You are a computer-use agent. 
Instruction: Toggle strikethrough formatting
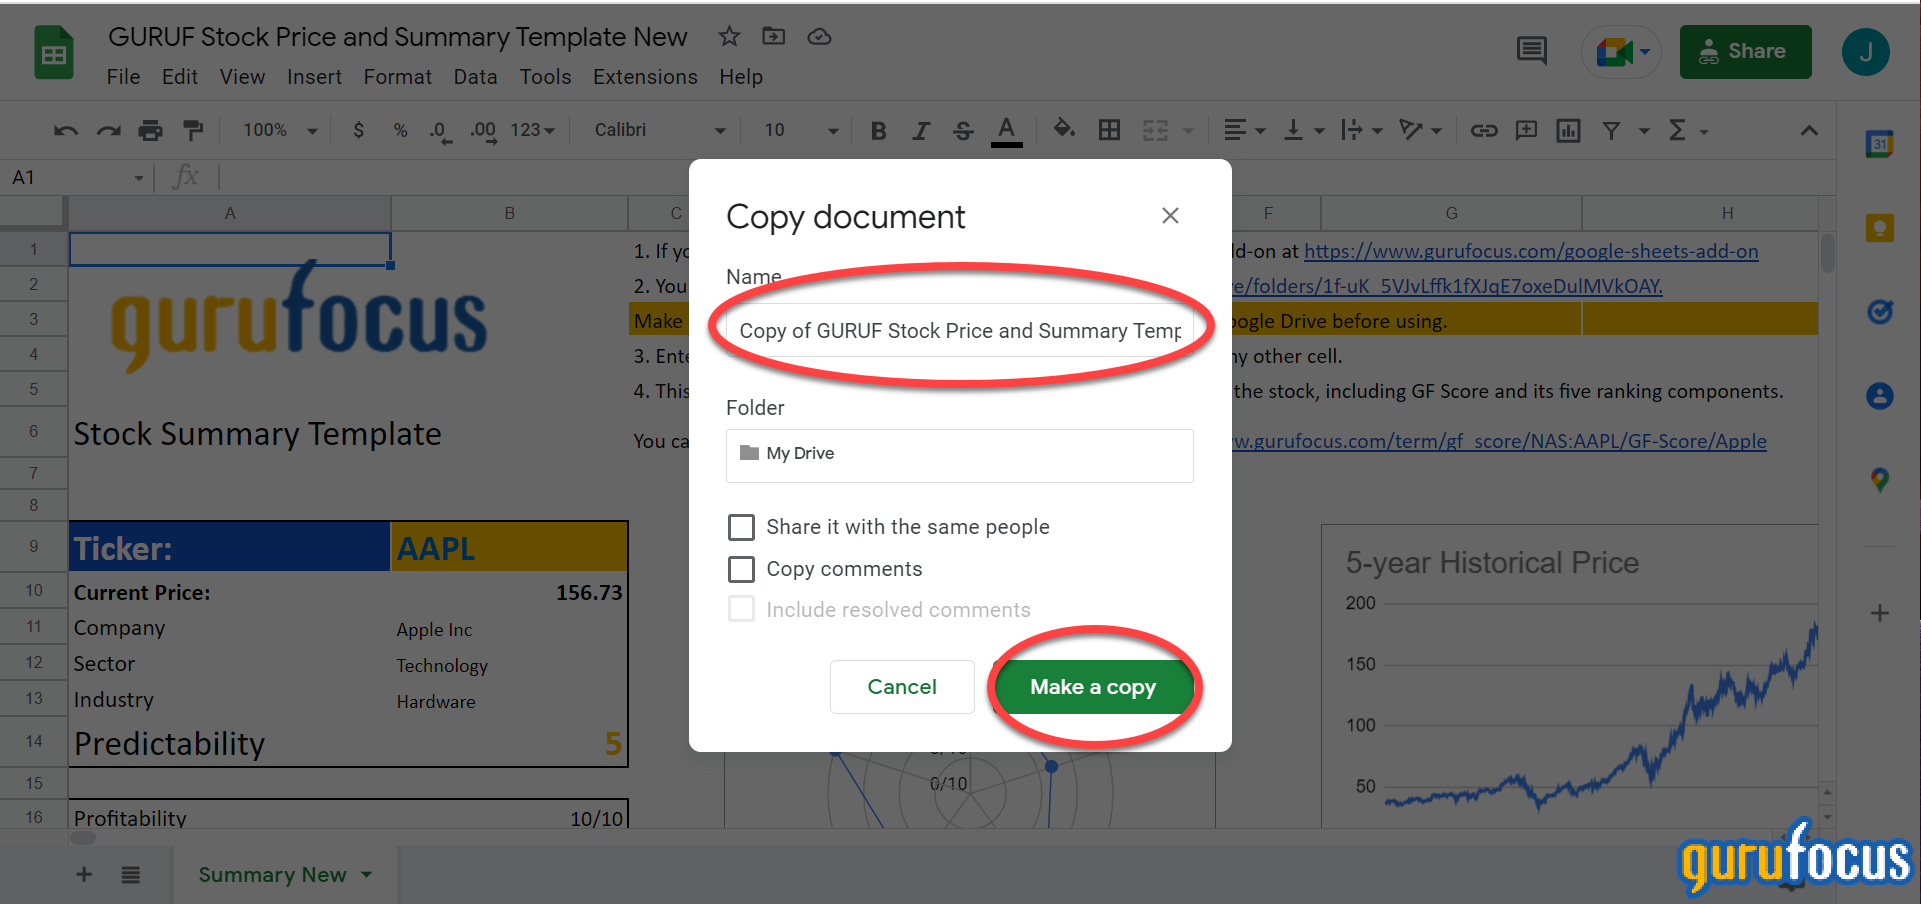pyautogui.click(x=963, y=130)
